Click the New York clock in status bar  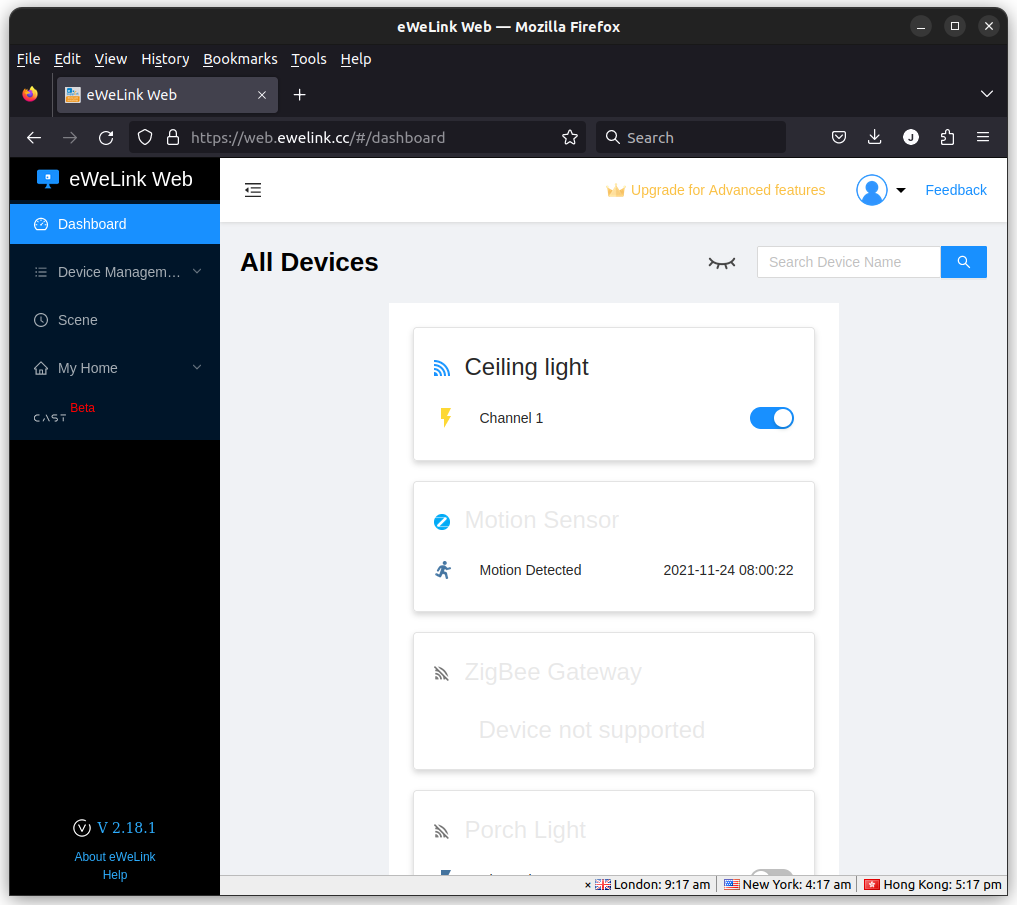[x=787, y=885]
